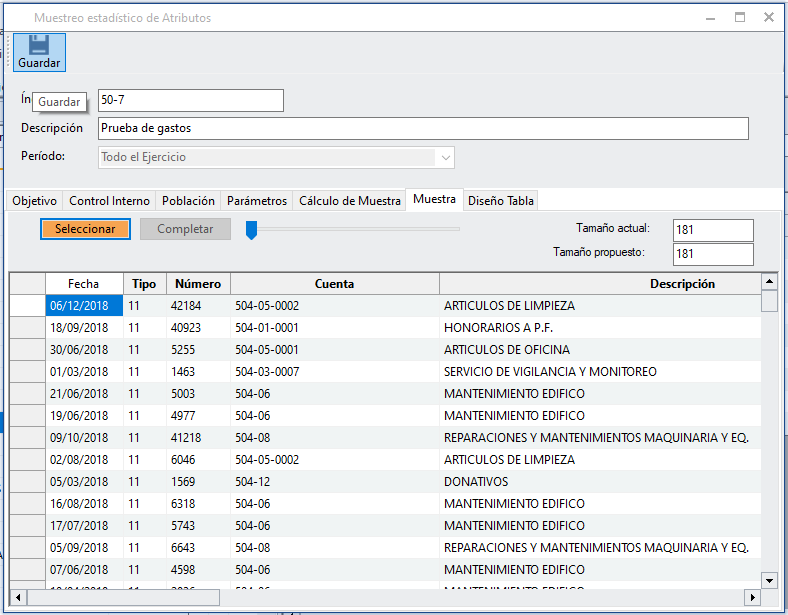This screenshot has height=615, width=788.
Task: Open the Cálculo de Muestra tab
Action: [350, 201]
